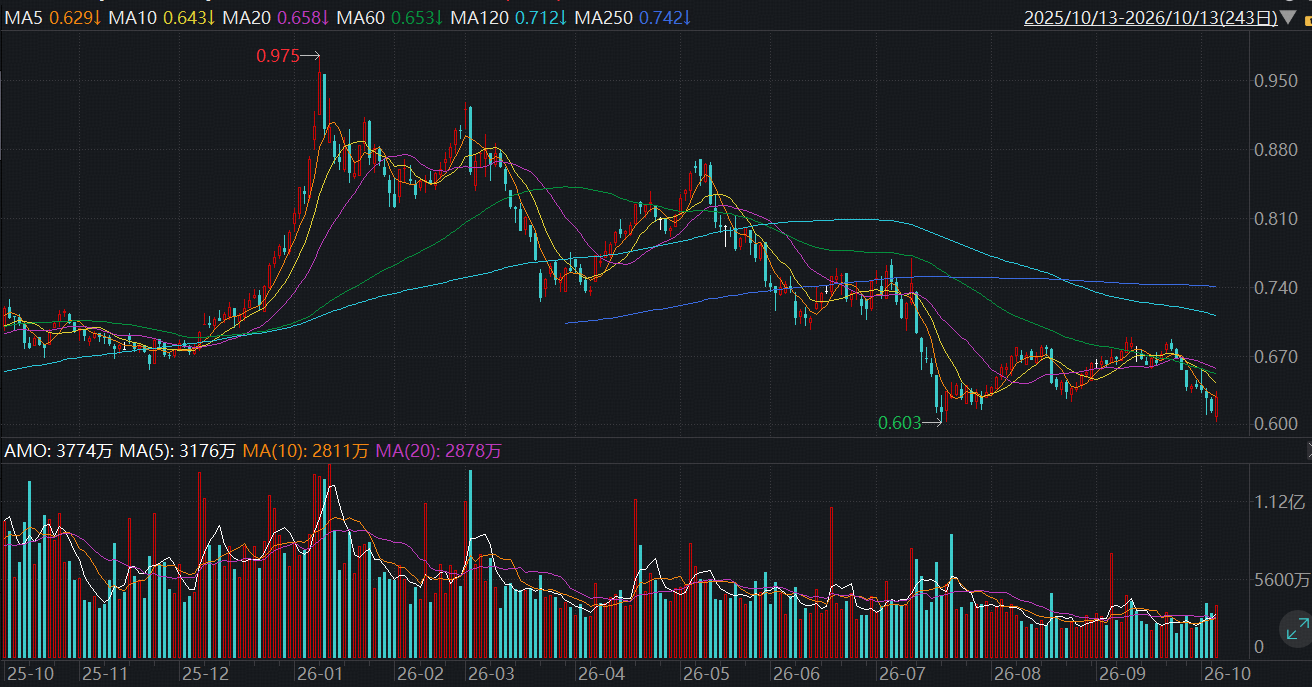Click the 0.670 price axis label
The height and width of the screenshot is (687, 1312).
(1276, 357)
